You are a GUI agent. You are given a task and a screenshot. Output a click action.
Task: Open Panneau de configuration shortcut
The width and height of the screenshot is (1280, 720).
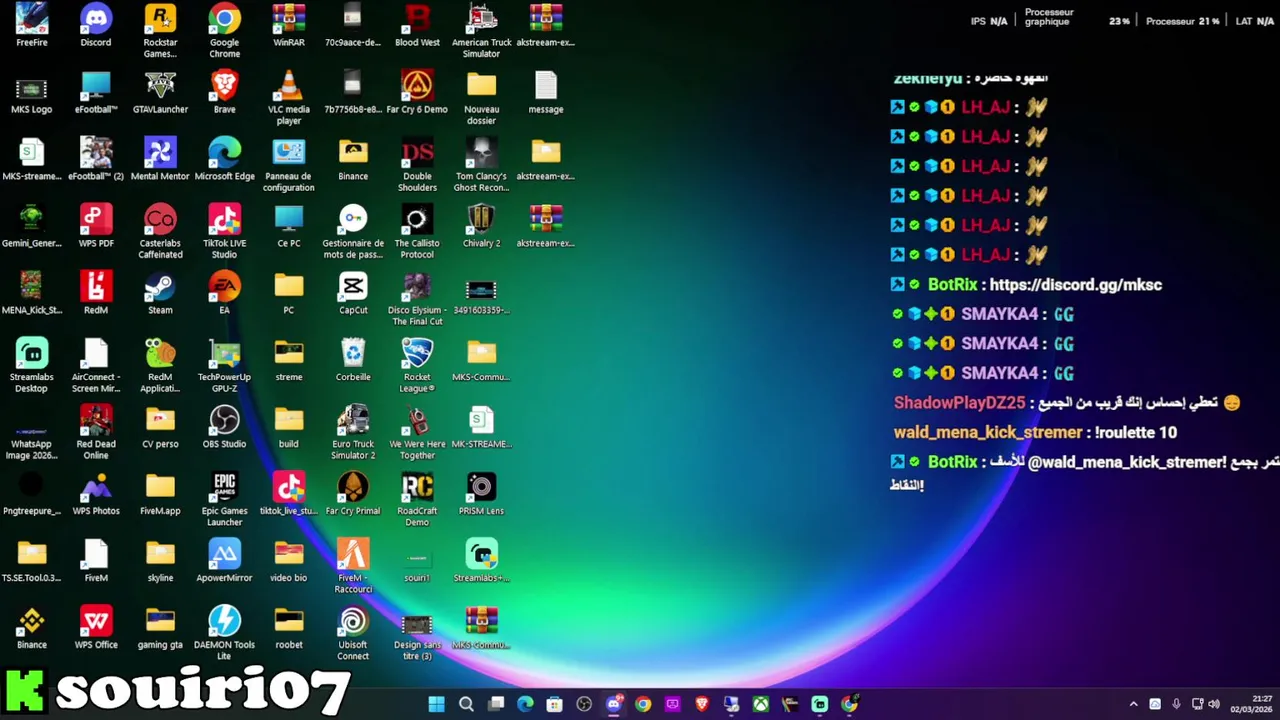coord(289,164)
